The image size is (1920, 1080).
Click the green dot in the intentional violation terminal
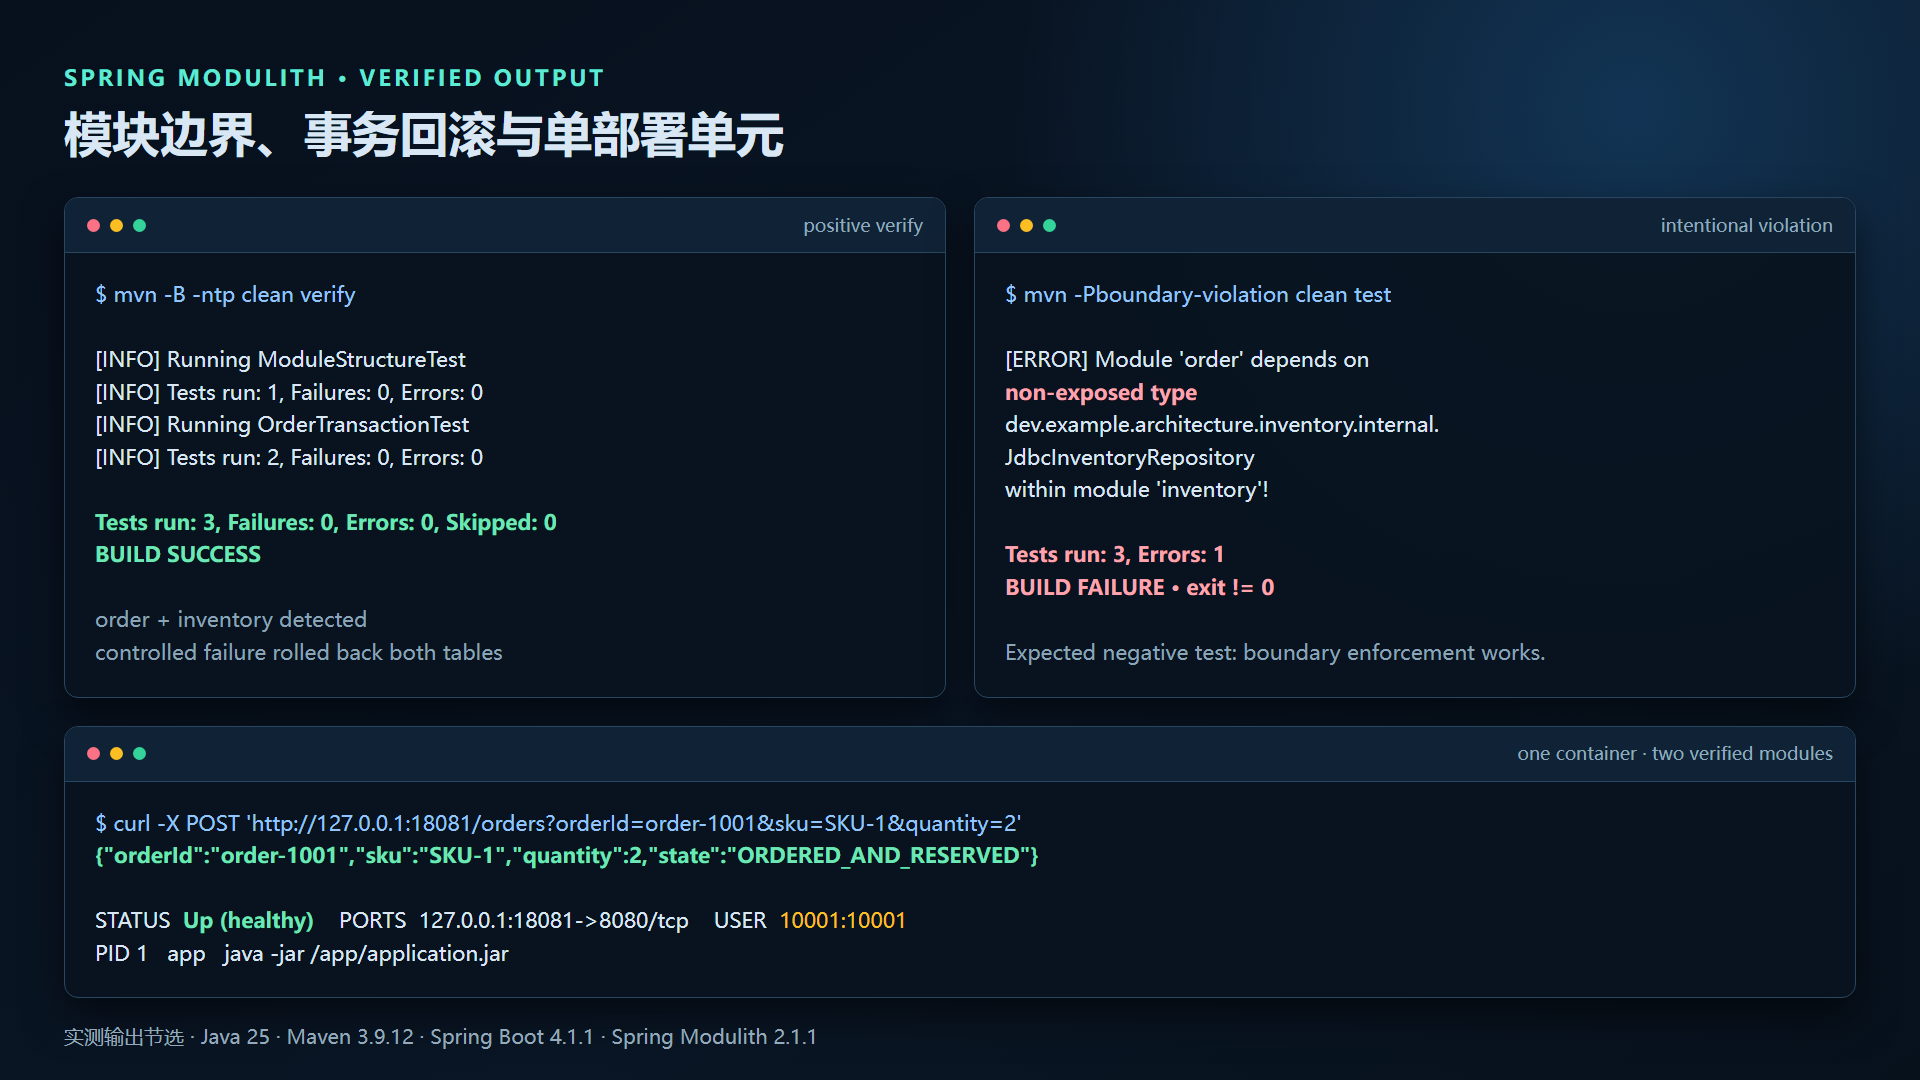coord(1049,226)
